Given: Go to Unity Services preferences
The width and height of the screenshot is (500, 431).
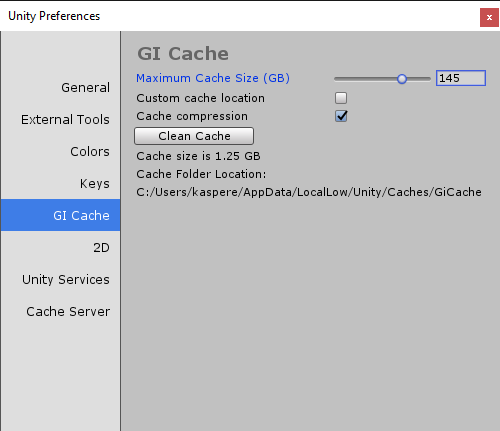Looking at the screenshot, I should 60,279.
